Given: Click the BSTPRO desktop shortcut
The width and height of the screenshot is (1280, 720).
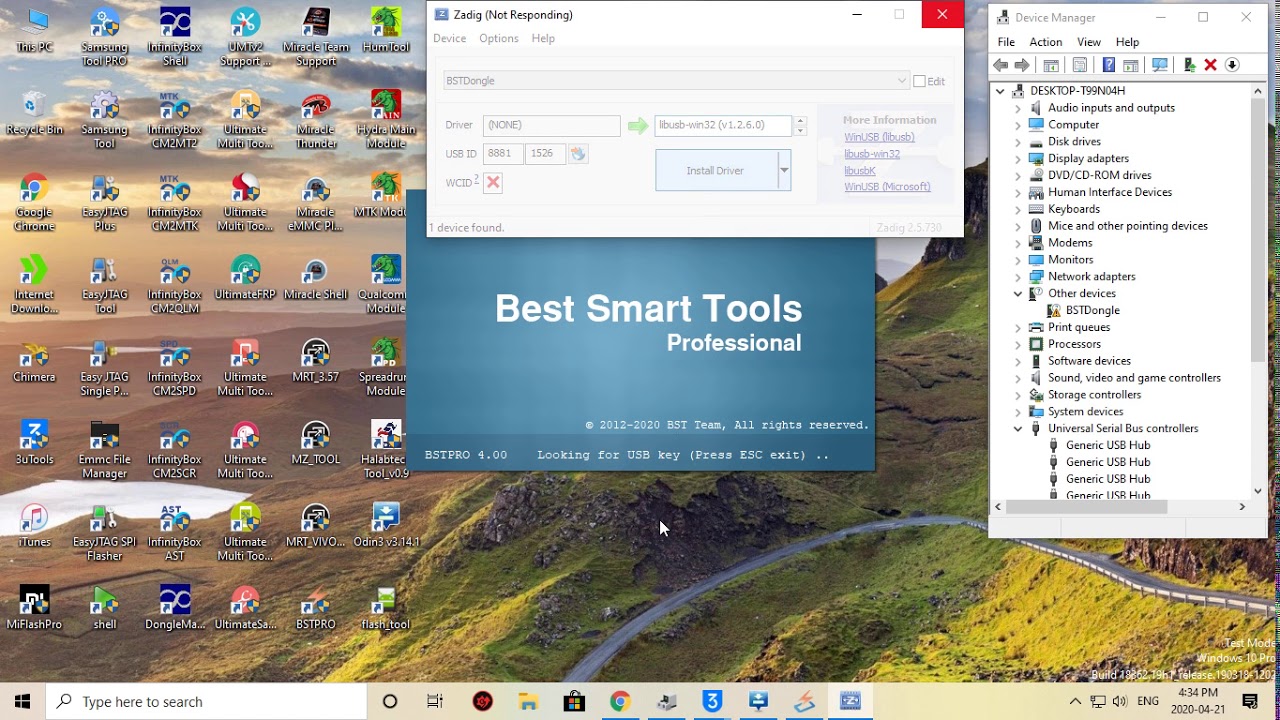Looking at the screenshot, I should coord(316,607).
